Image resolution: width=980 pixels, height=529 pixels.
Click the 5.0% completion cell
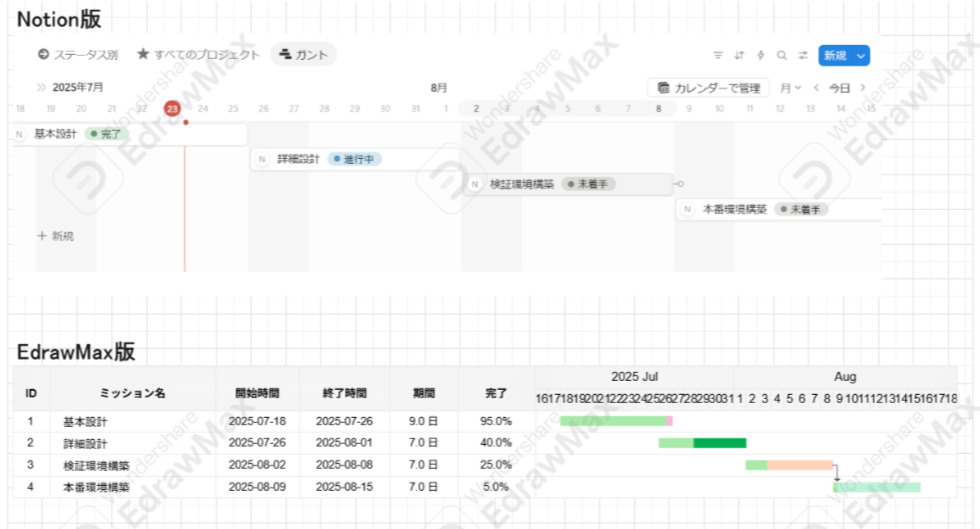[496, 486]
